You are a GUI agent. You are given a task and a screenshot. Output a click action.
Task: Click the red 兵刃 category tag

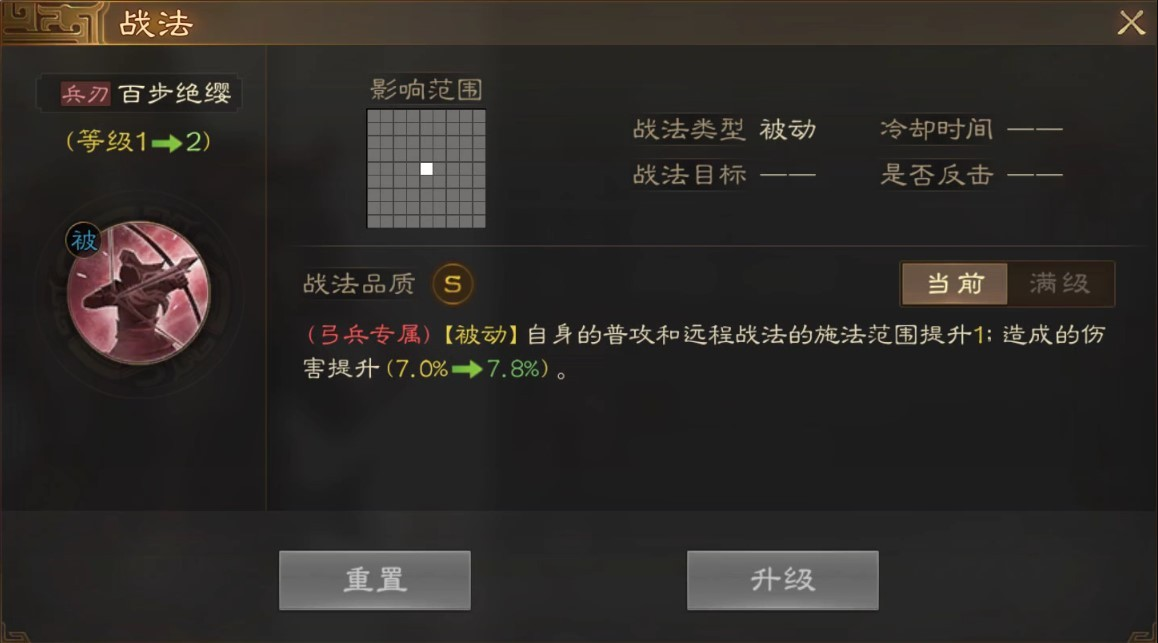click(86, 94)
